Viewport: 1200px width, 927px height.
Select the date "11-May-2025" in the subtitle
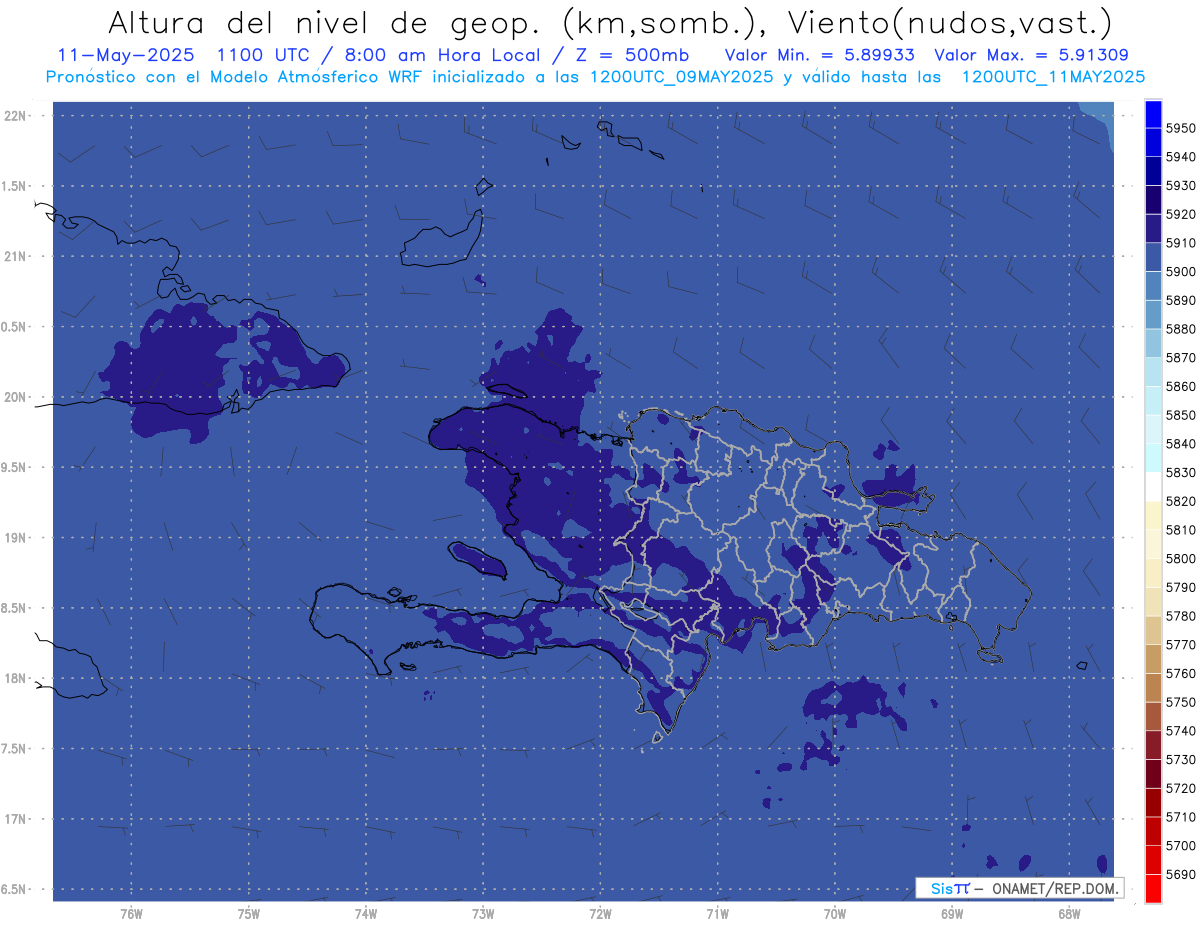point(124,55)
